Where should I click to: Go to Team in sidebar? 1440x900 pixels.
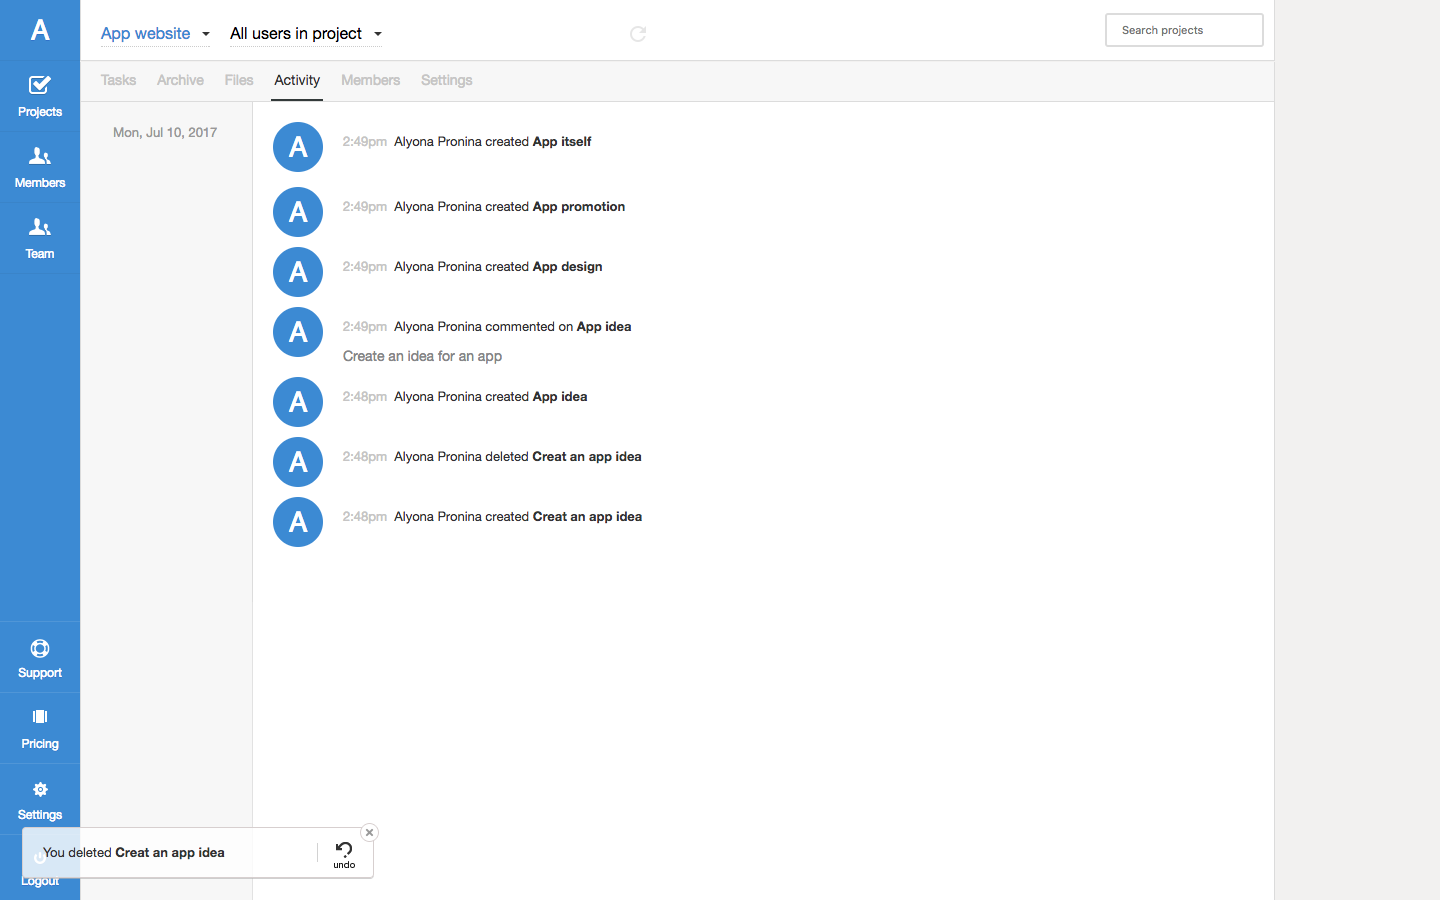tap(40, 238)
